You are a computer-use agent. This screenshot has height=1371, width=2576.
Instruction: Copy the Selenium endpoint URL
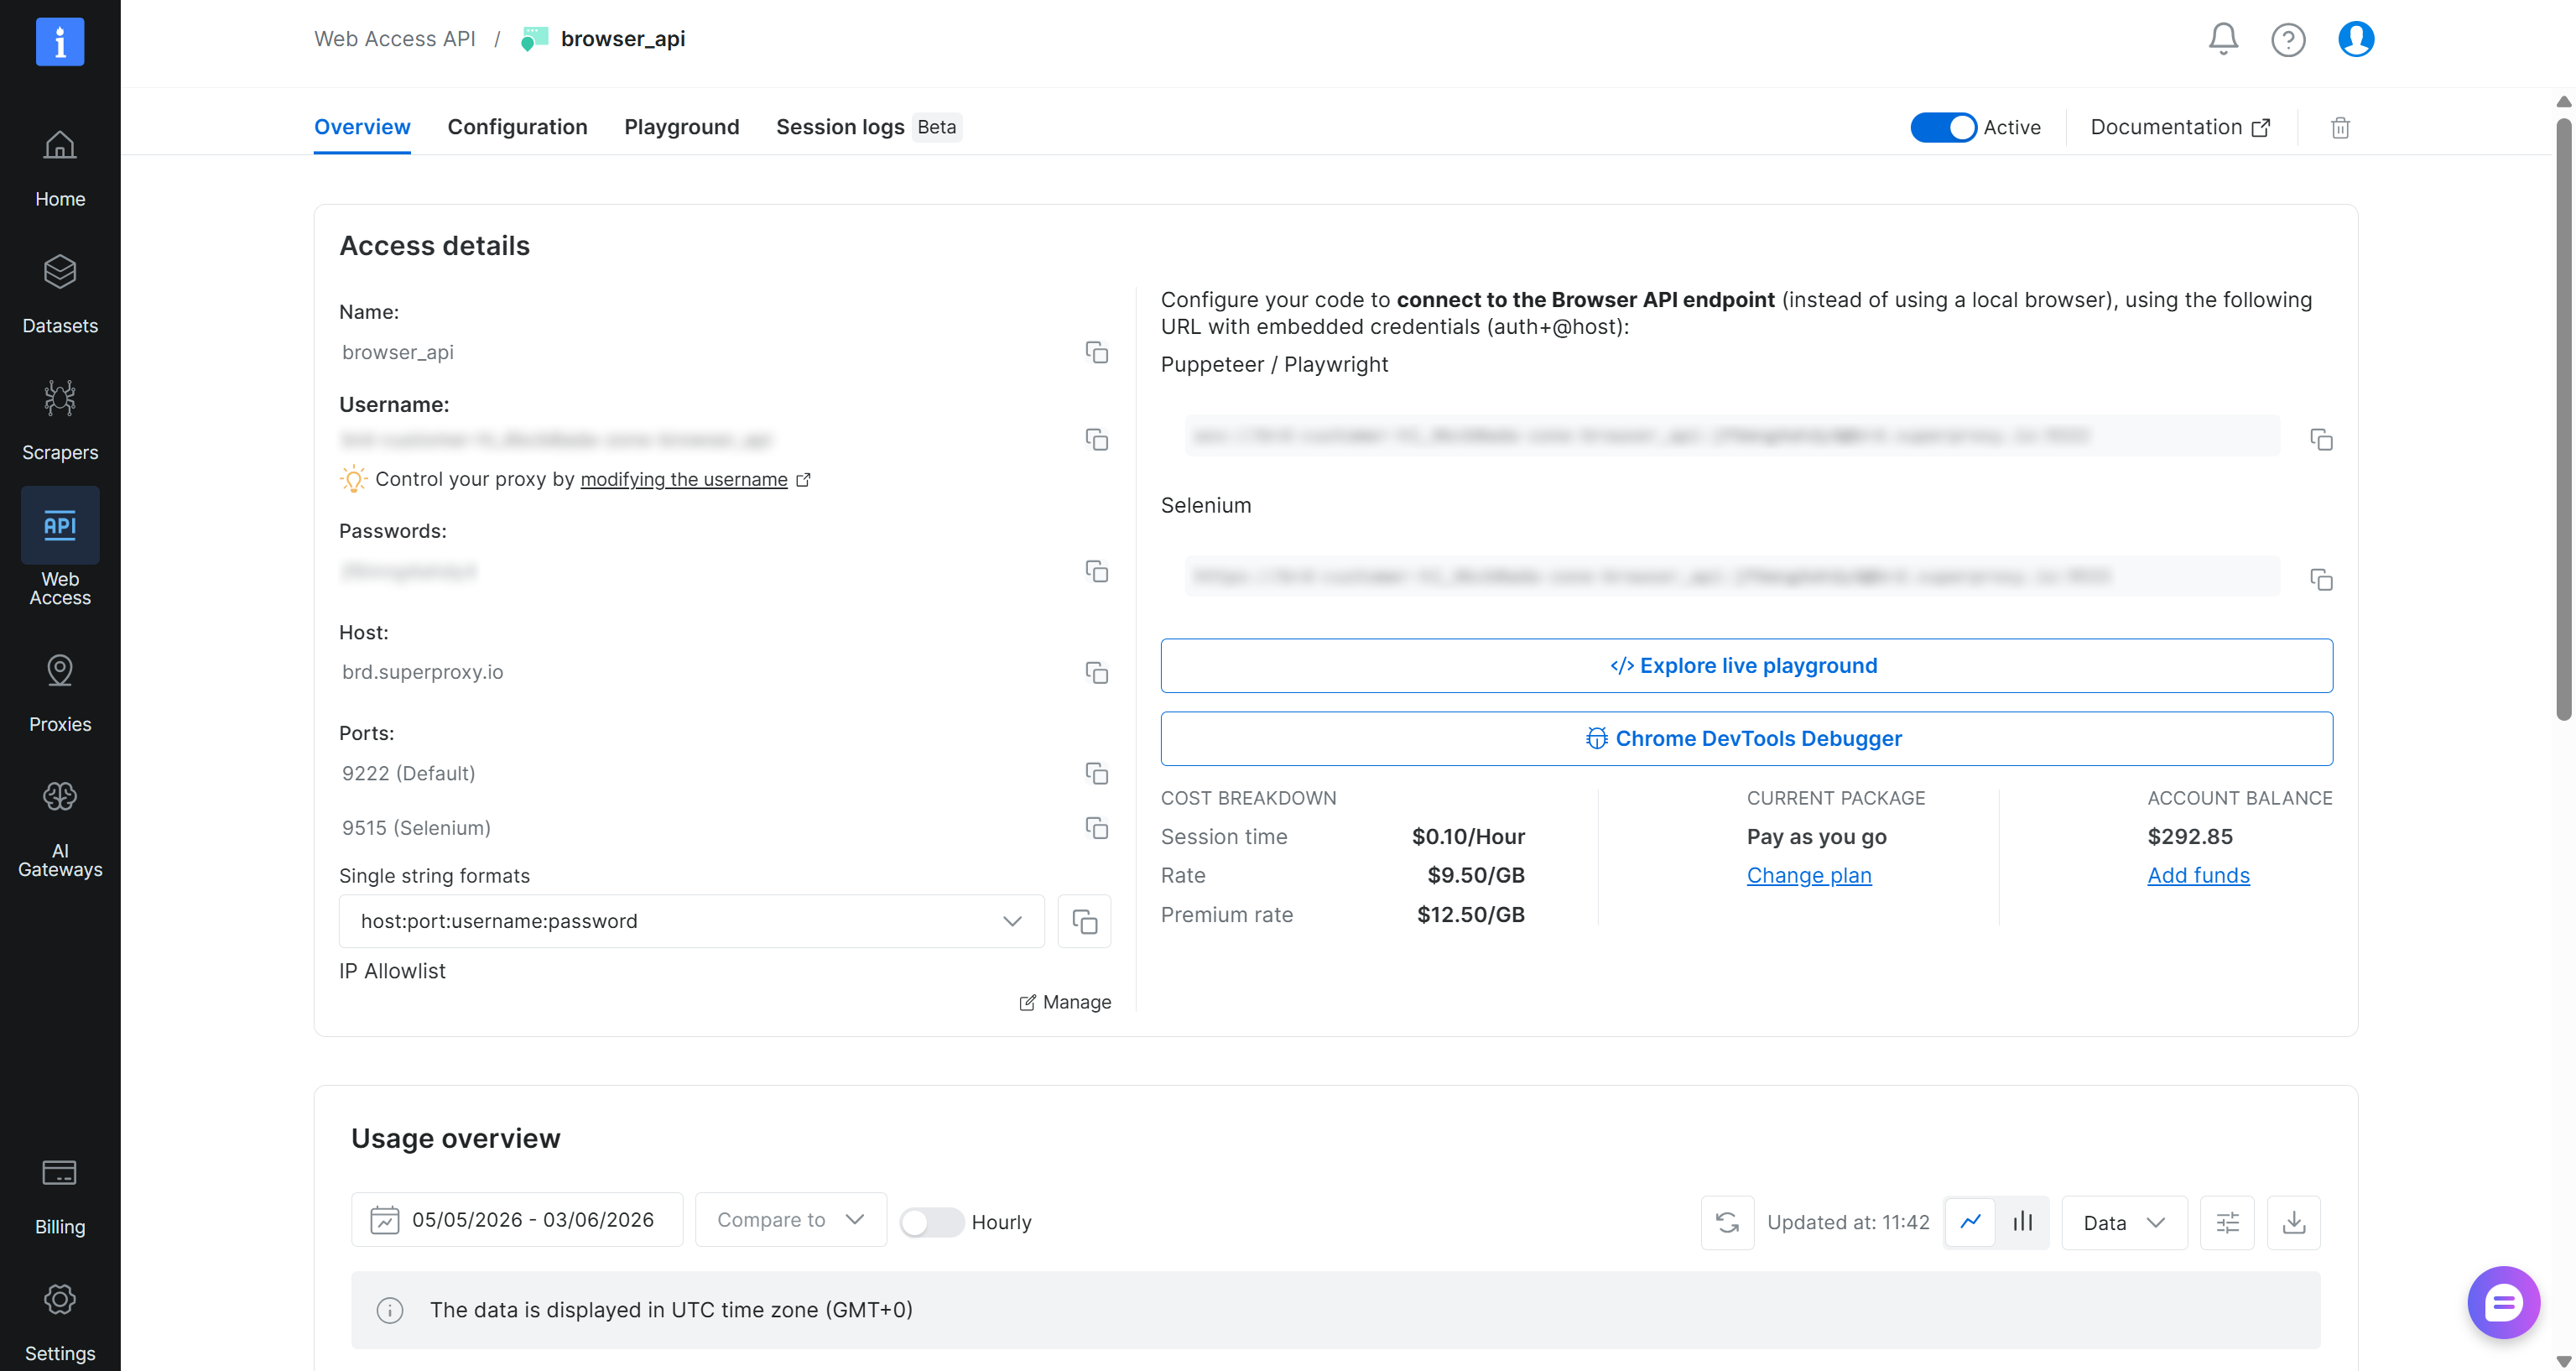click(2321, 580)
